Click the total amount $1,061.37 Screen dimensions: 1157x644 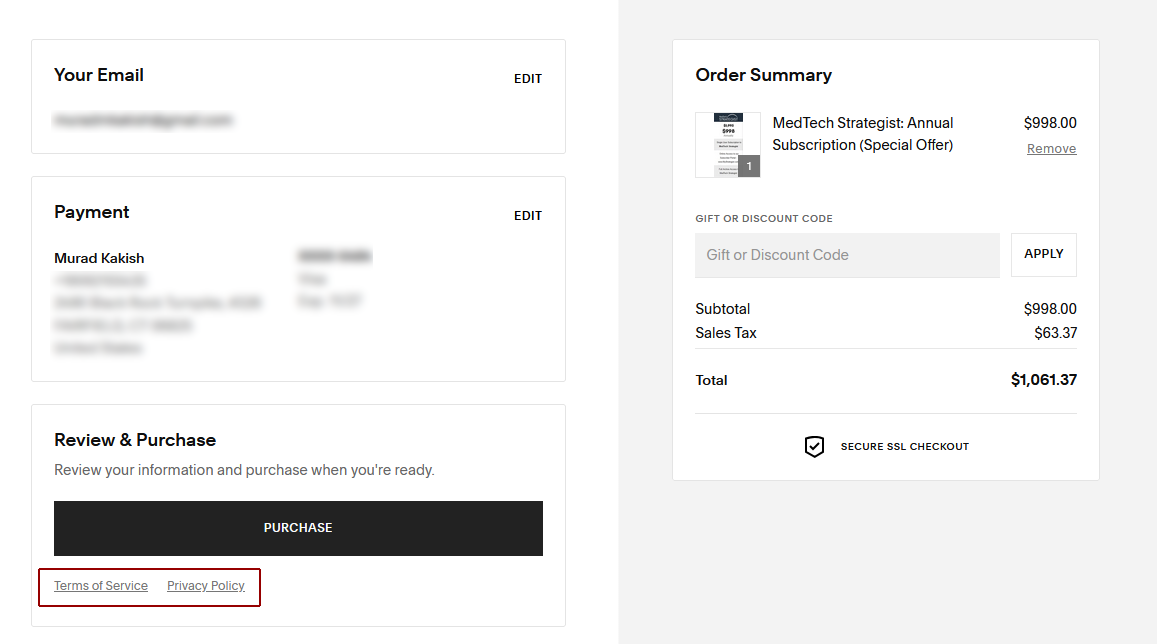pos(1043,380)
